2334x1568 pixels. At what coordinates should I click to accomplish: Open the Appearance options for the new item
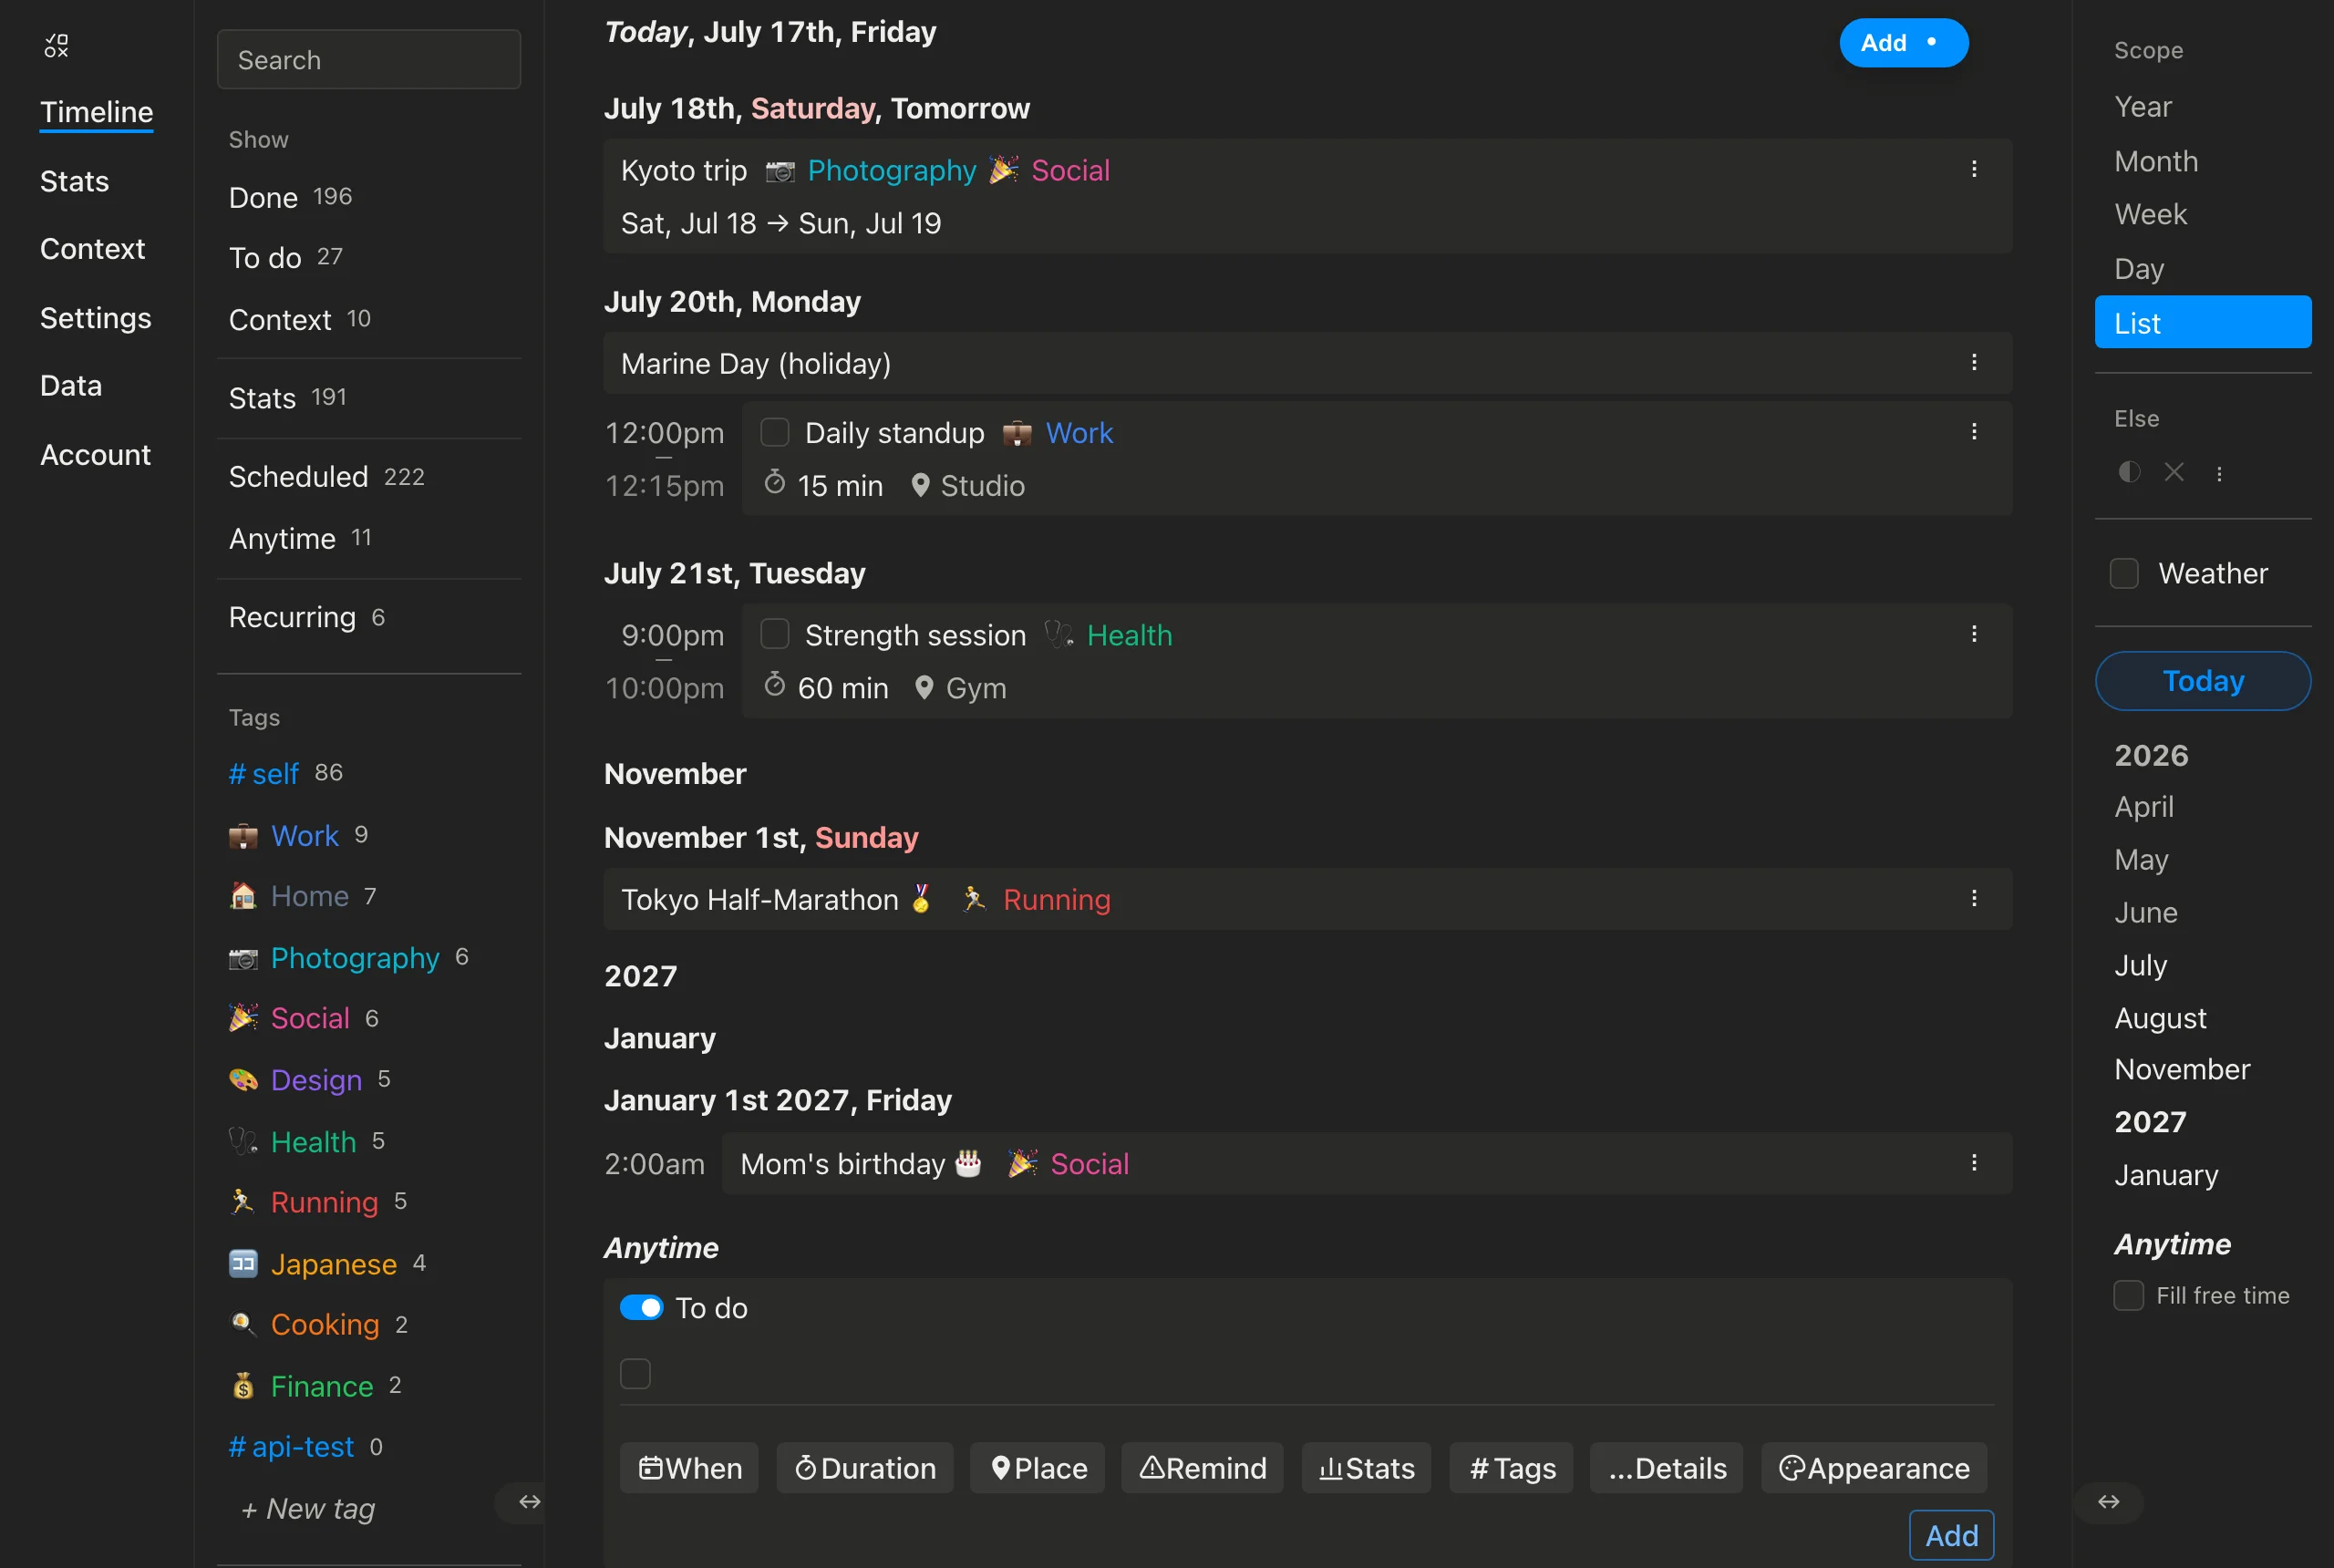coord(1873,1467)
